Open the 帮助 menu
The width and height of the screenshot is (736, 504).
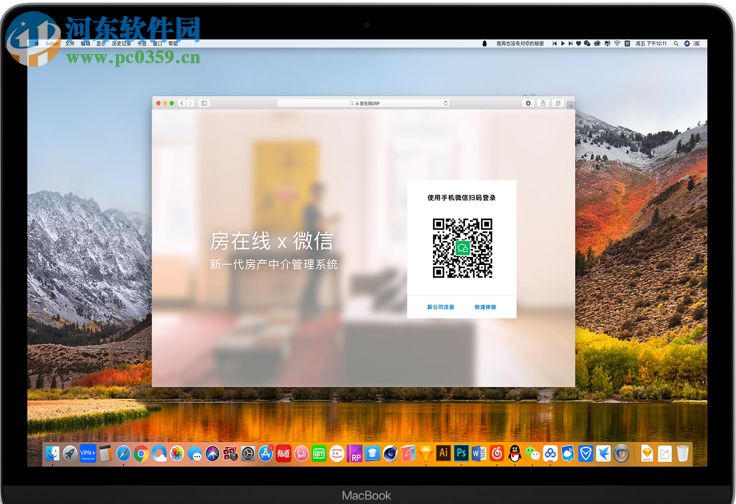[173, 43]
